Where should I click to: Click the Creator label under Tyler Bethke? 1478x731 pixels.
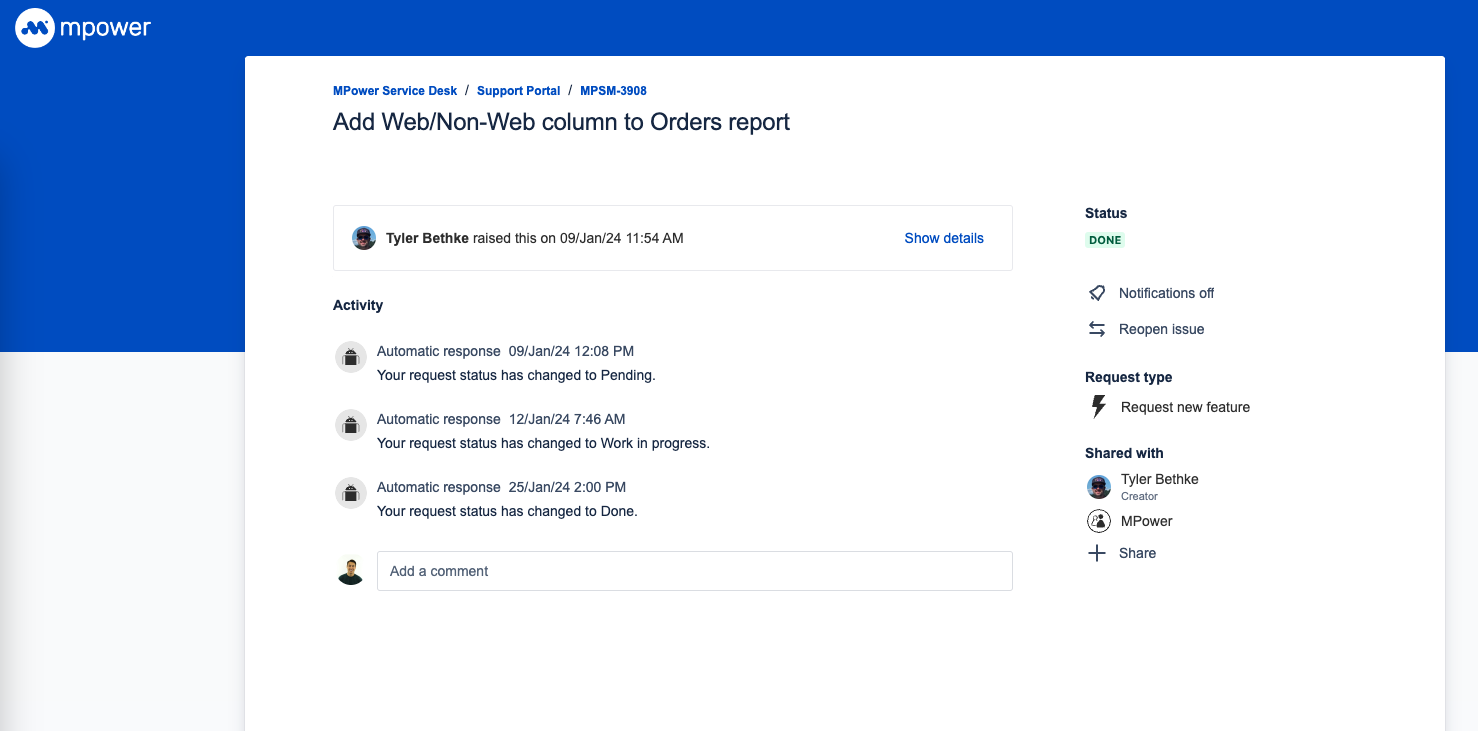click(x=1139, y=496)
